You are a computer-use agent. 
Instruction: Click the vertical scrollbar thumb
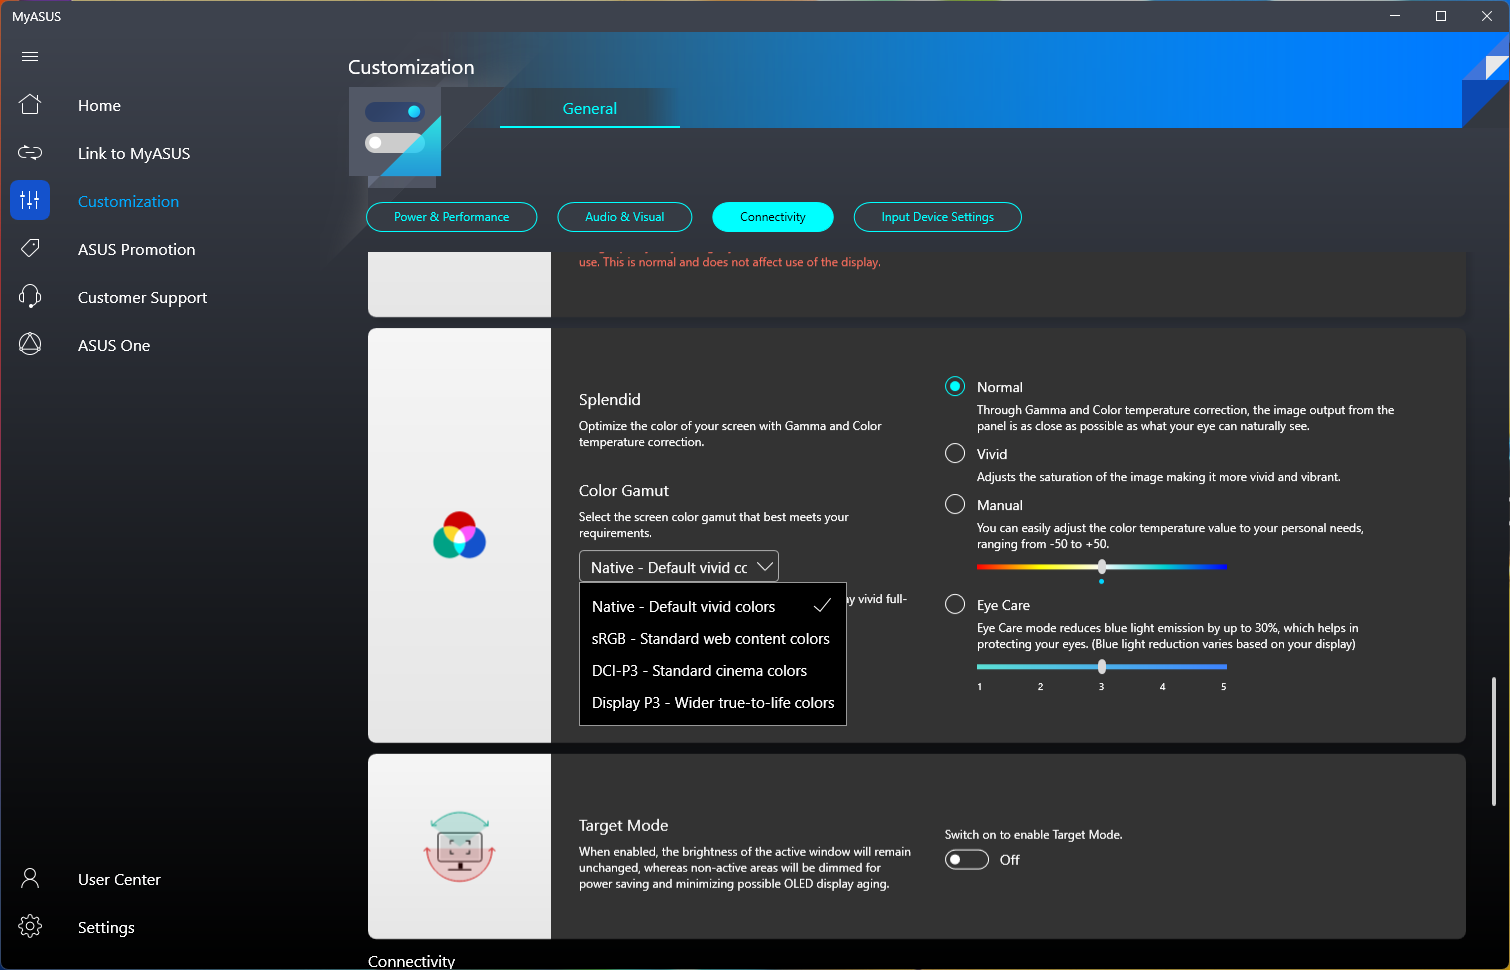1494,741
